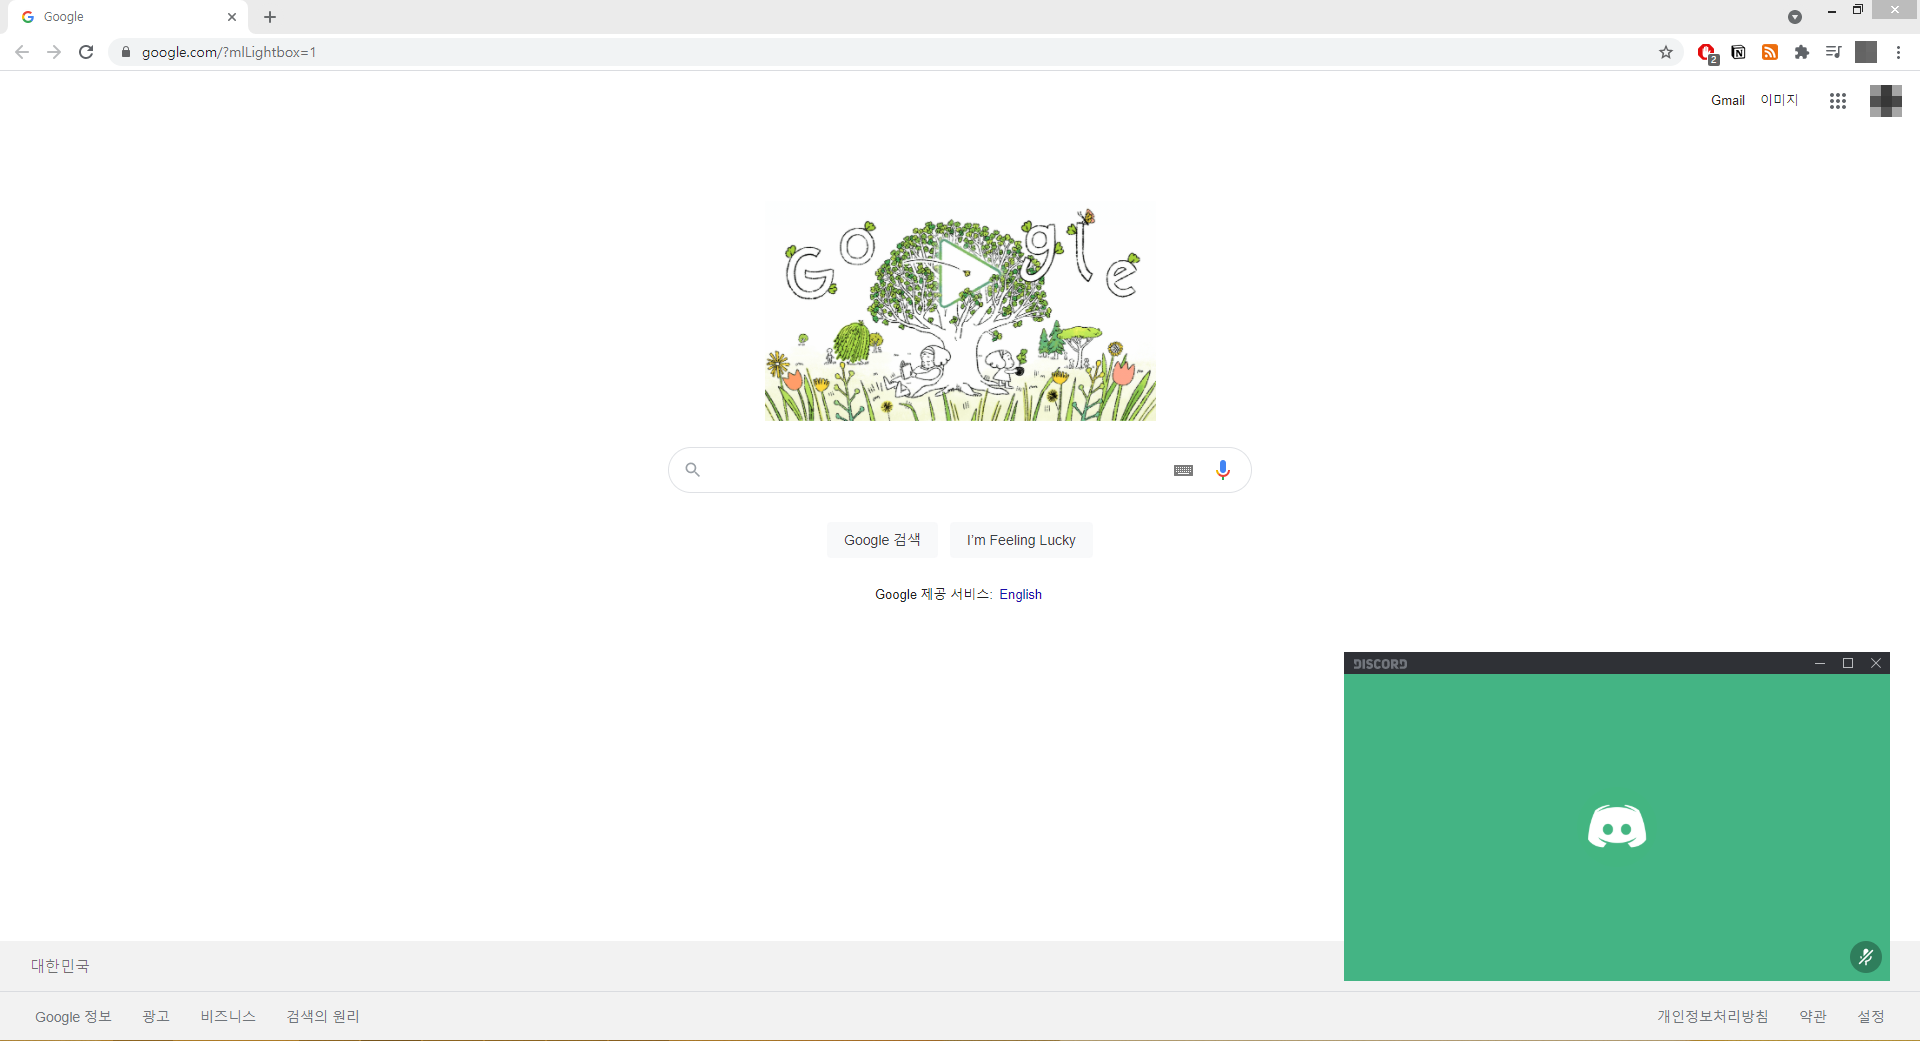Open the Gmail link

click(x=1727, y=100)
